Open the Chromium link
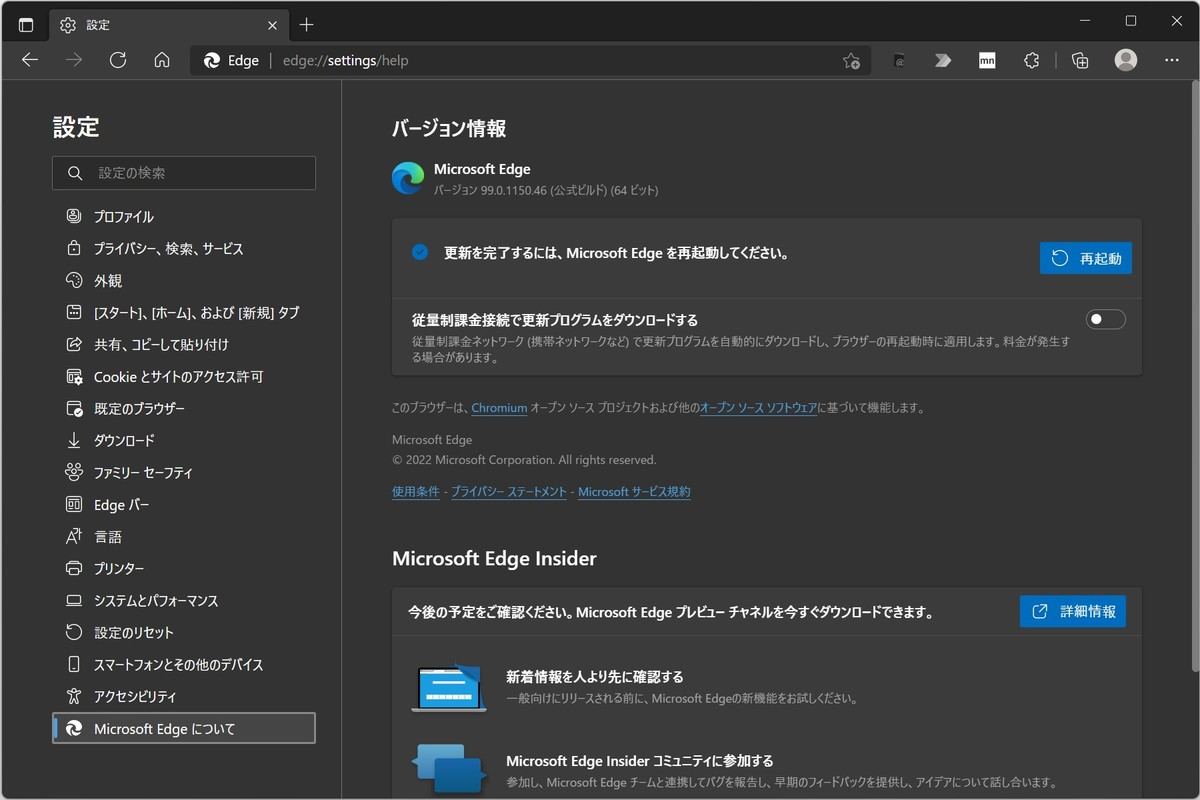The image size is (1200, 800). (499, 408)
